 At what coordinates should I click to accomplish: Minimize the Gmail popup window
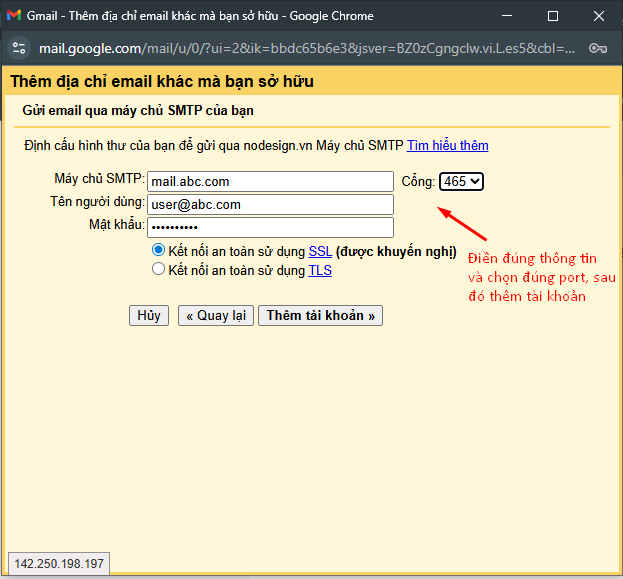tap(505, 17)
